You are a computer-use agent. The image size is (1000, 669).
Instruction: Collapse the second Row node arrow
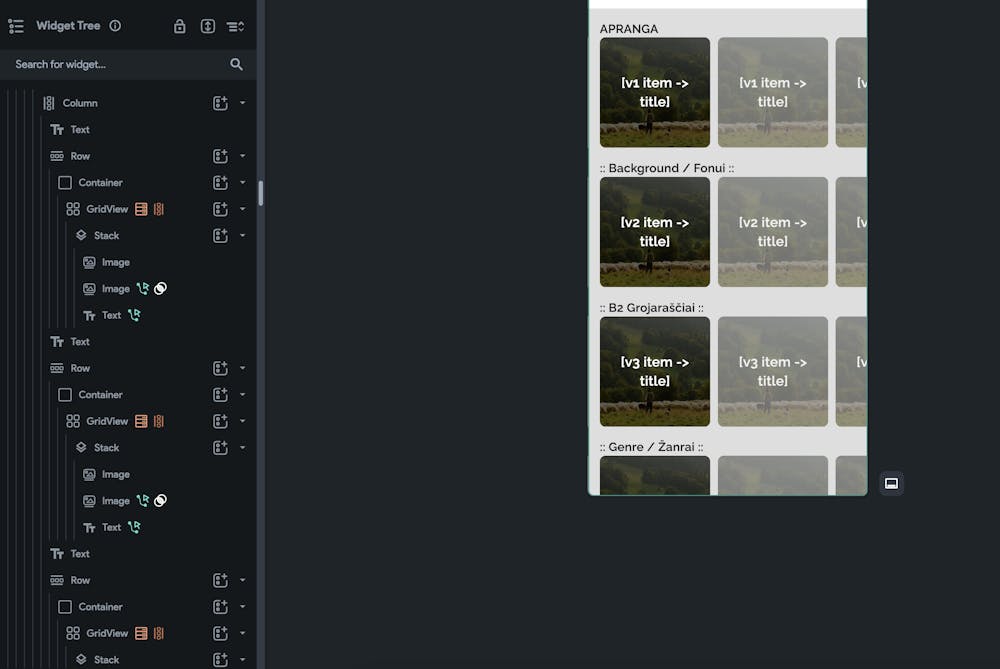pyautogui.click(x=242, y=368)
